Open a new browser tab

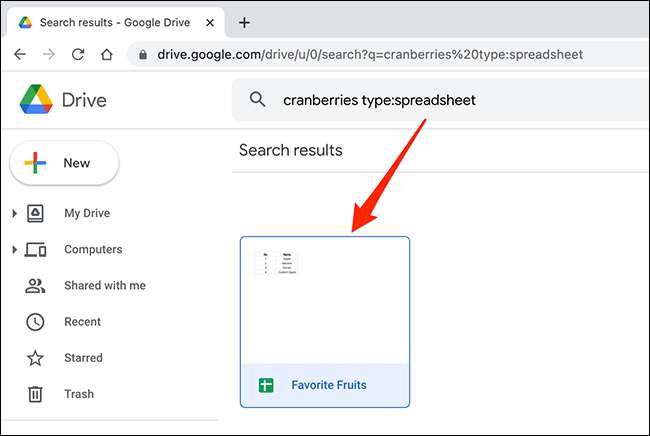click(245, 22)
